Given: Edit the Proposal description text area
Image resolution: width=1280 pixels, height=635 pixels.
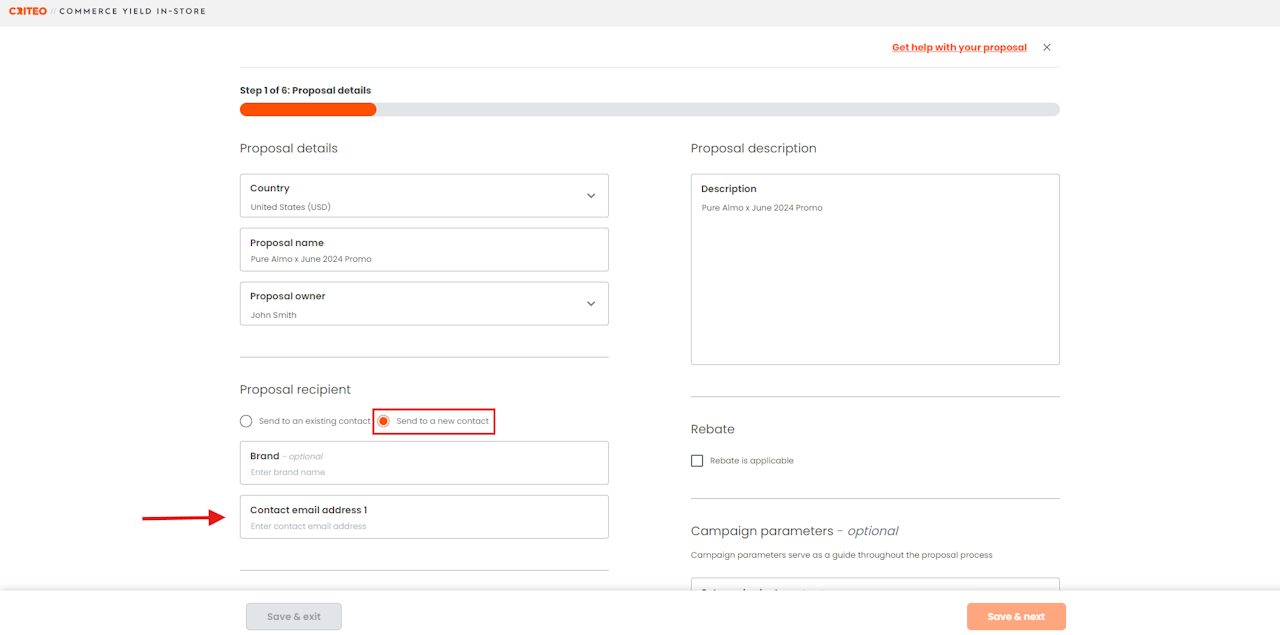Looking at the screenshot, I should click(x=875, y=280).
